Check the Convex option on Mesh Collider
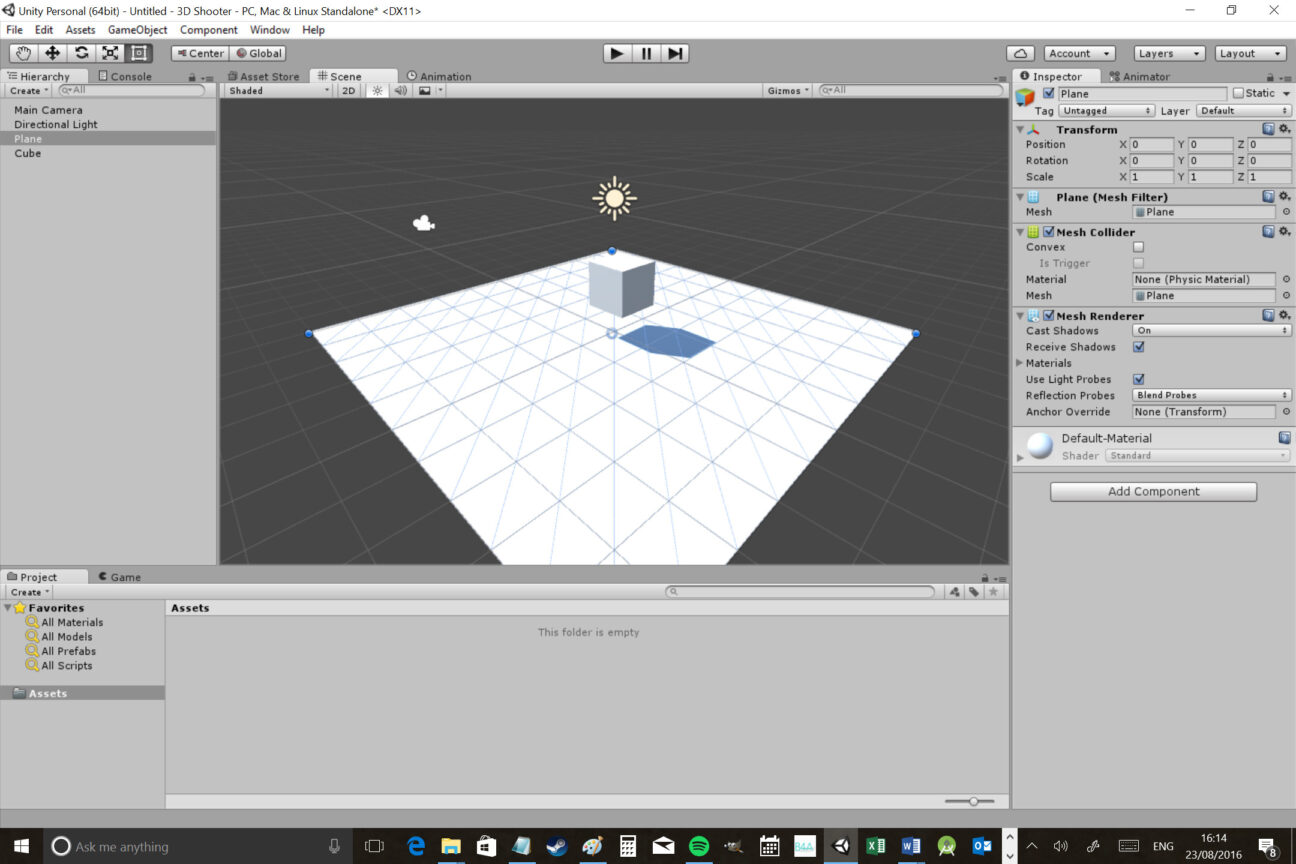This screenshot has width=1296, height=864. [1137, 247]
